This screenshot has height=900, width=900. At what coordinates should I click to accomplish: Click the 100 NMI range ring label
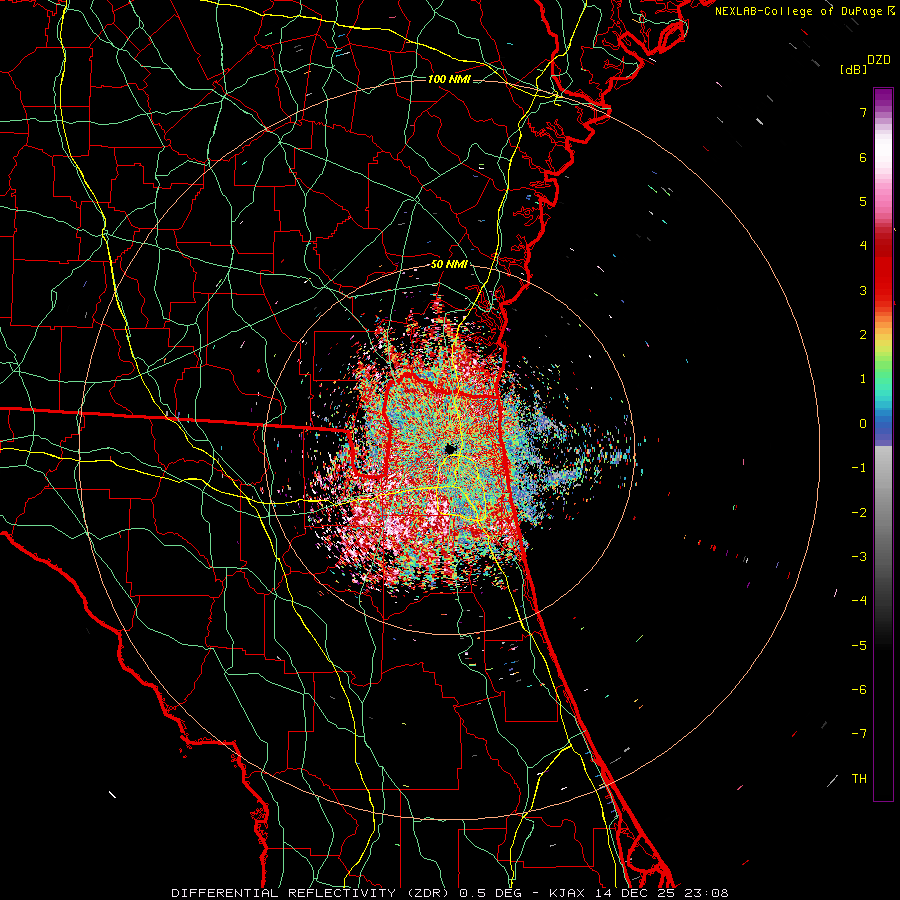pos(449,79)
